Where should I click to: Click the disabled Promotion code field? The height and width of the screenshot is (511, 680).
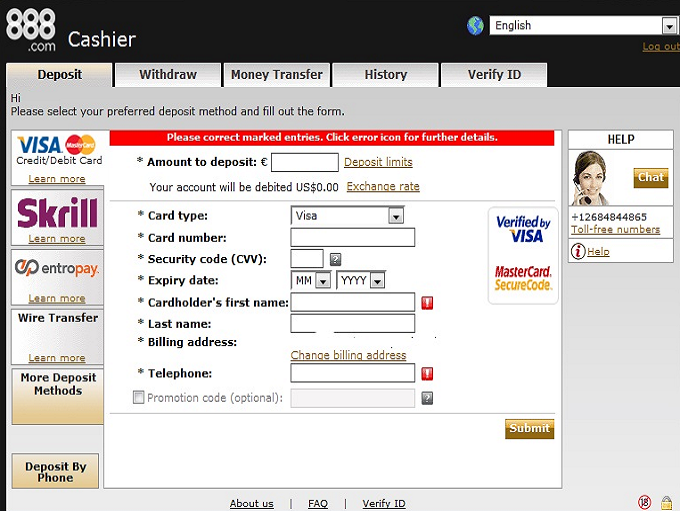pos(353,398)
